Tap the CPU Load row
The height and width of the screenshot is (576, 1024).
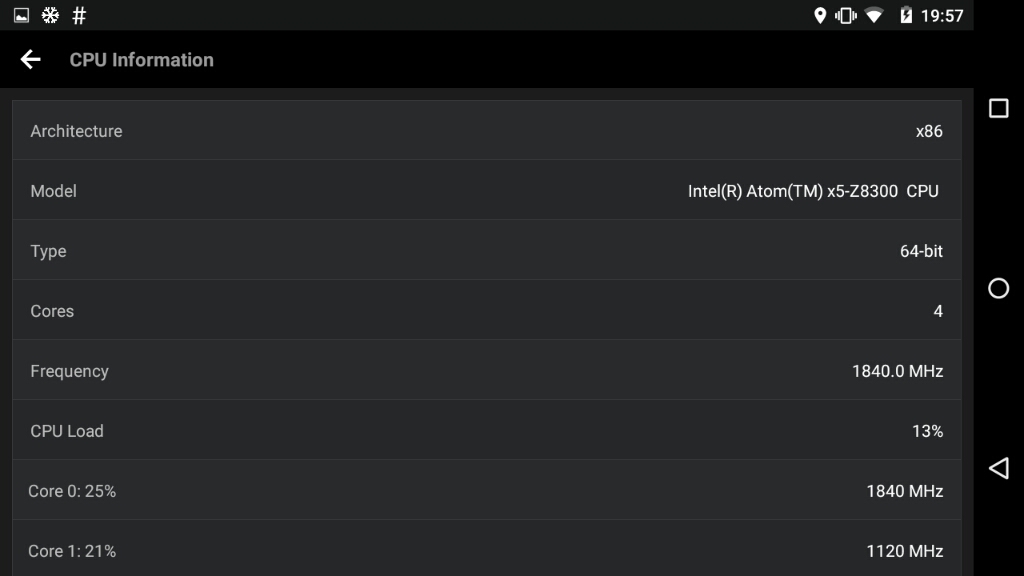[x=486, y=431]
